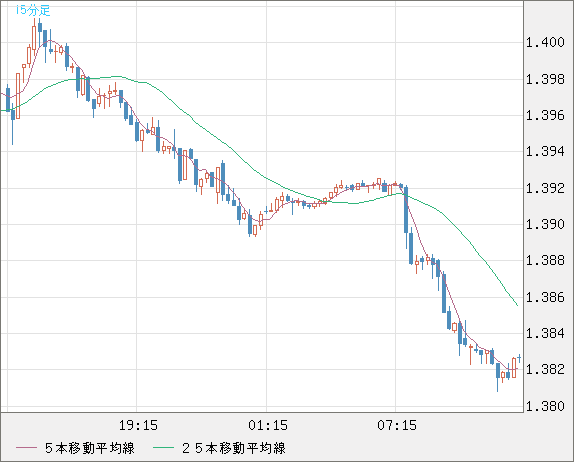Click the 1.390 price axis label
The image size is (574, 462).
545,224
